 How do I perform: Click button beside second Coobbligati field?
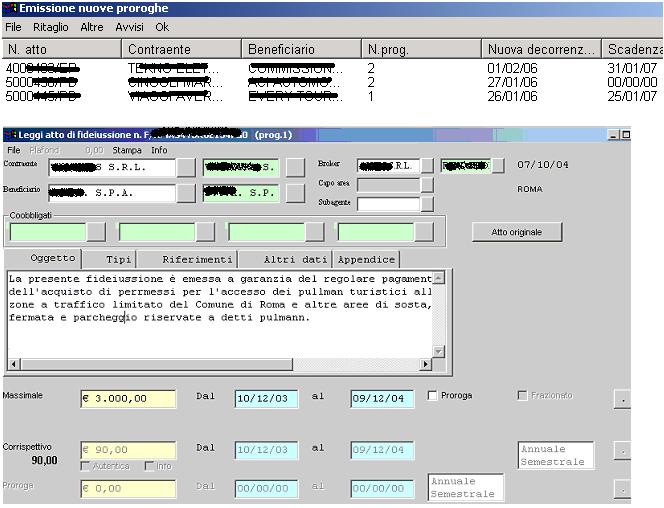pyautogui.click(x=205, y=232)
